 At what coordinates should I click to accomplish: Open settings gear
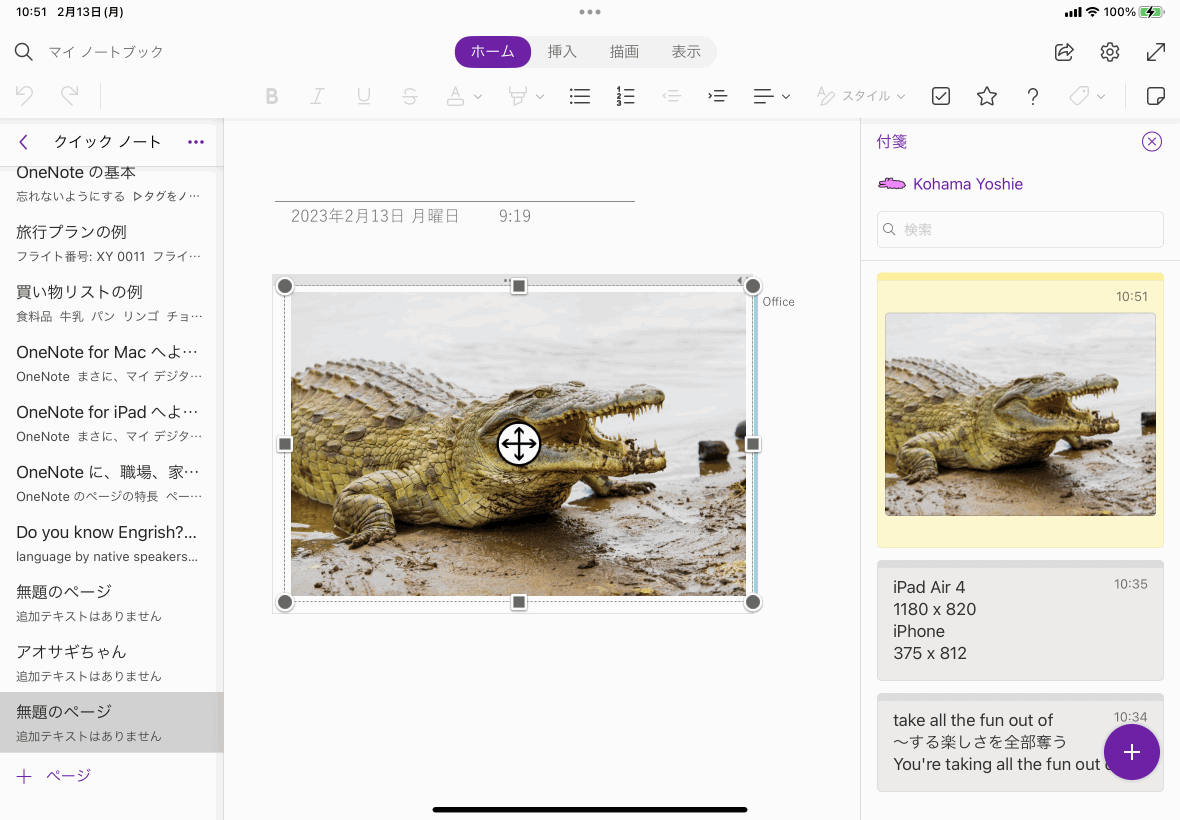pyautogui.click(x=1110, y=52)
